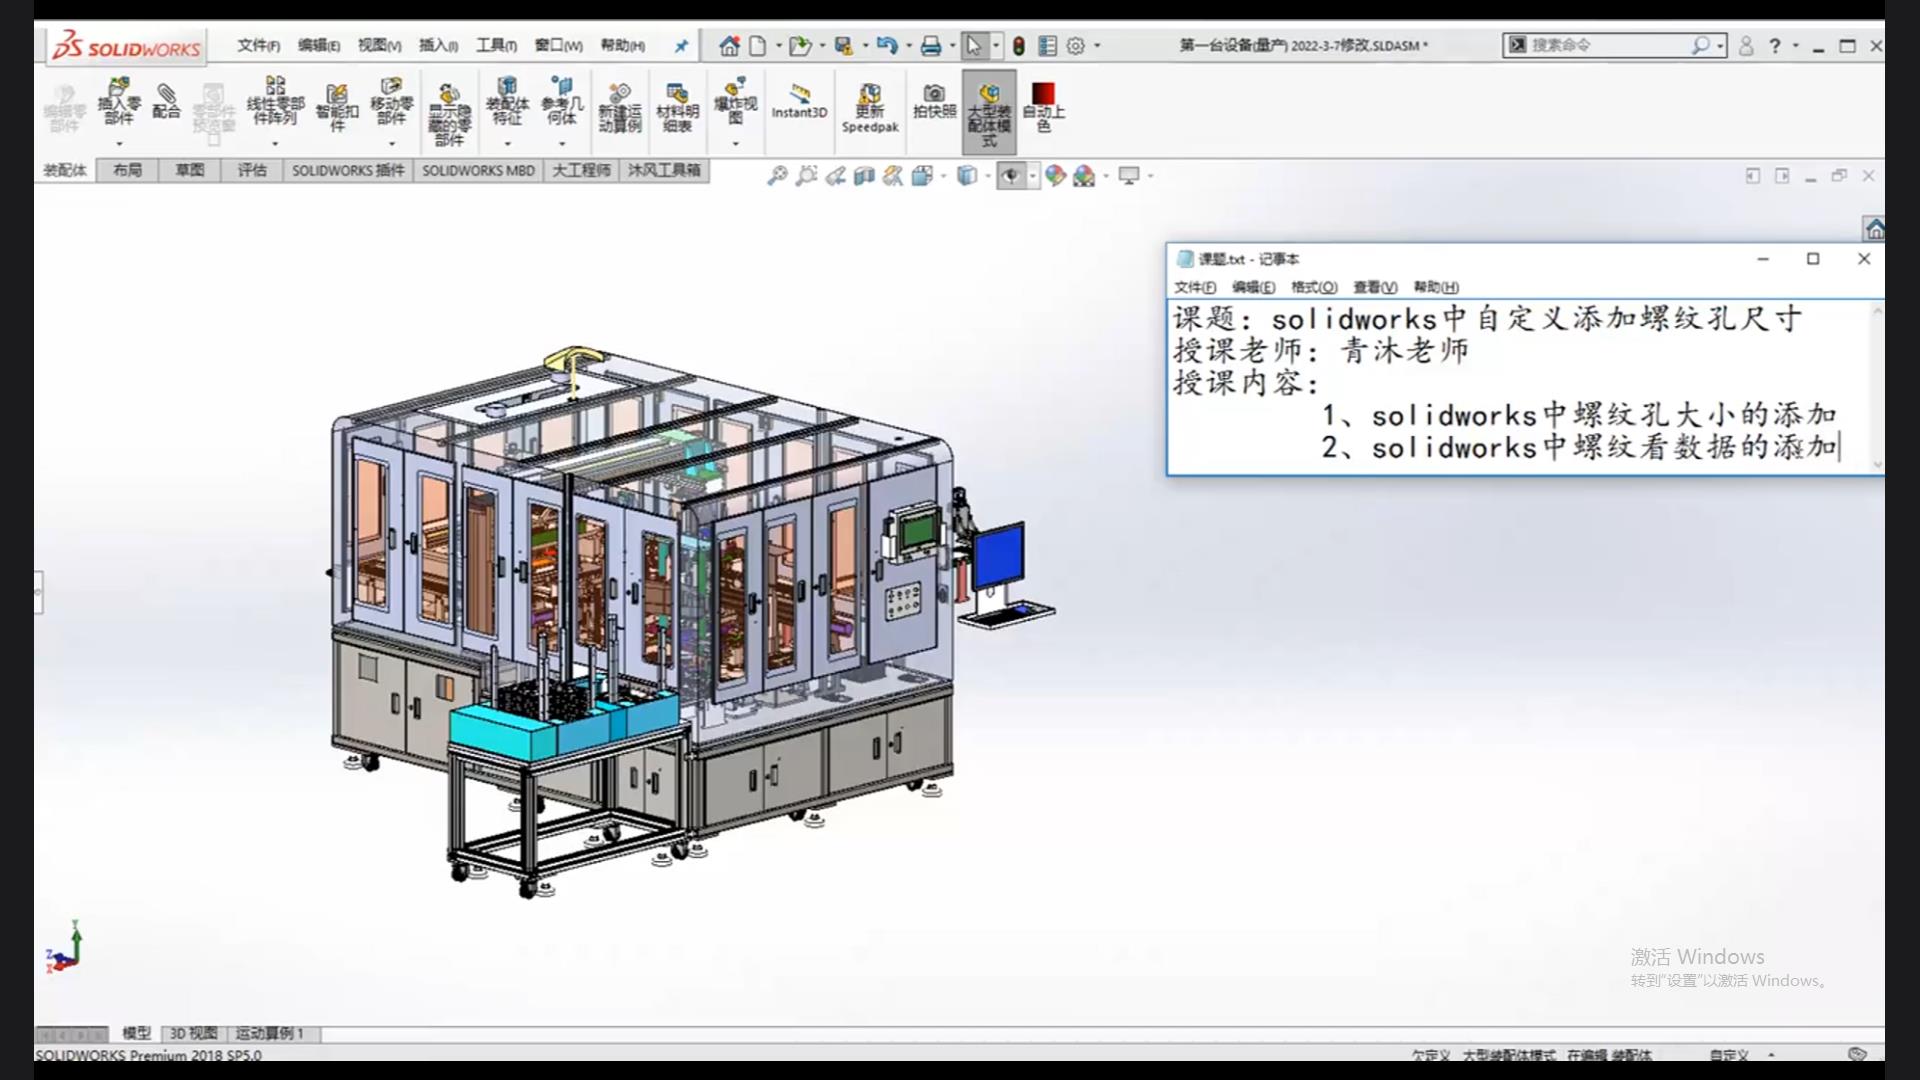Click Edit Appearance color ball icon

1055,176
